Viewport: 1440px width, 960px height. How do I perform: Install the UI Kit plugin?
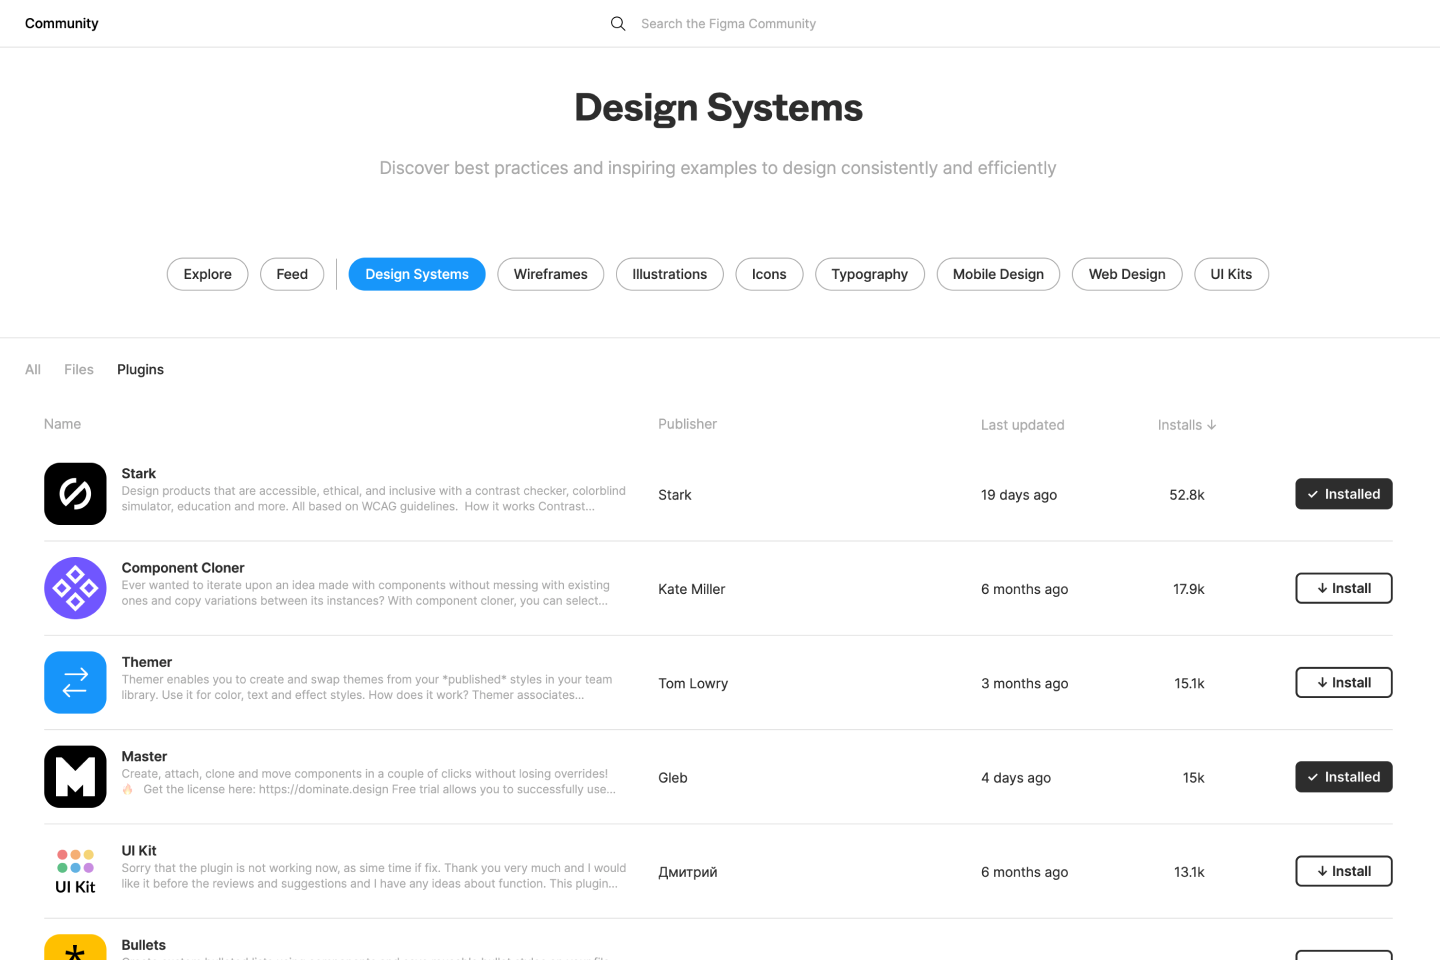(1343, 871)
